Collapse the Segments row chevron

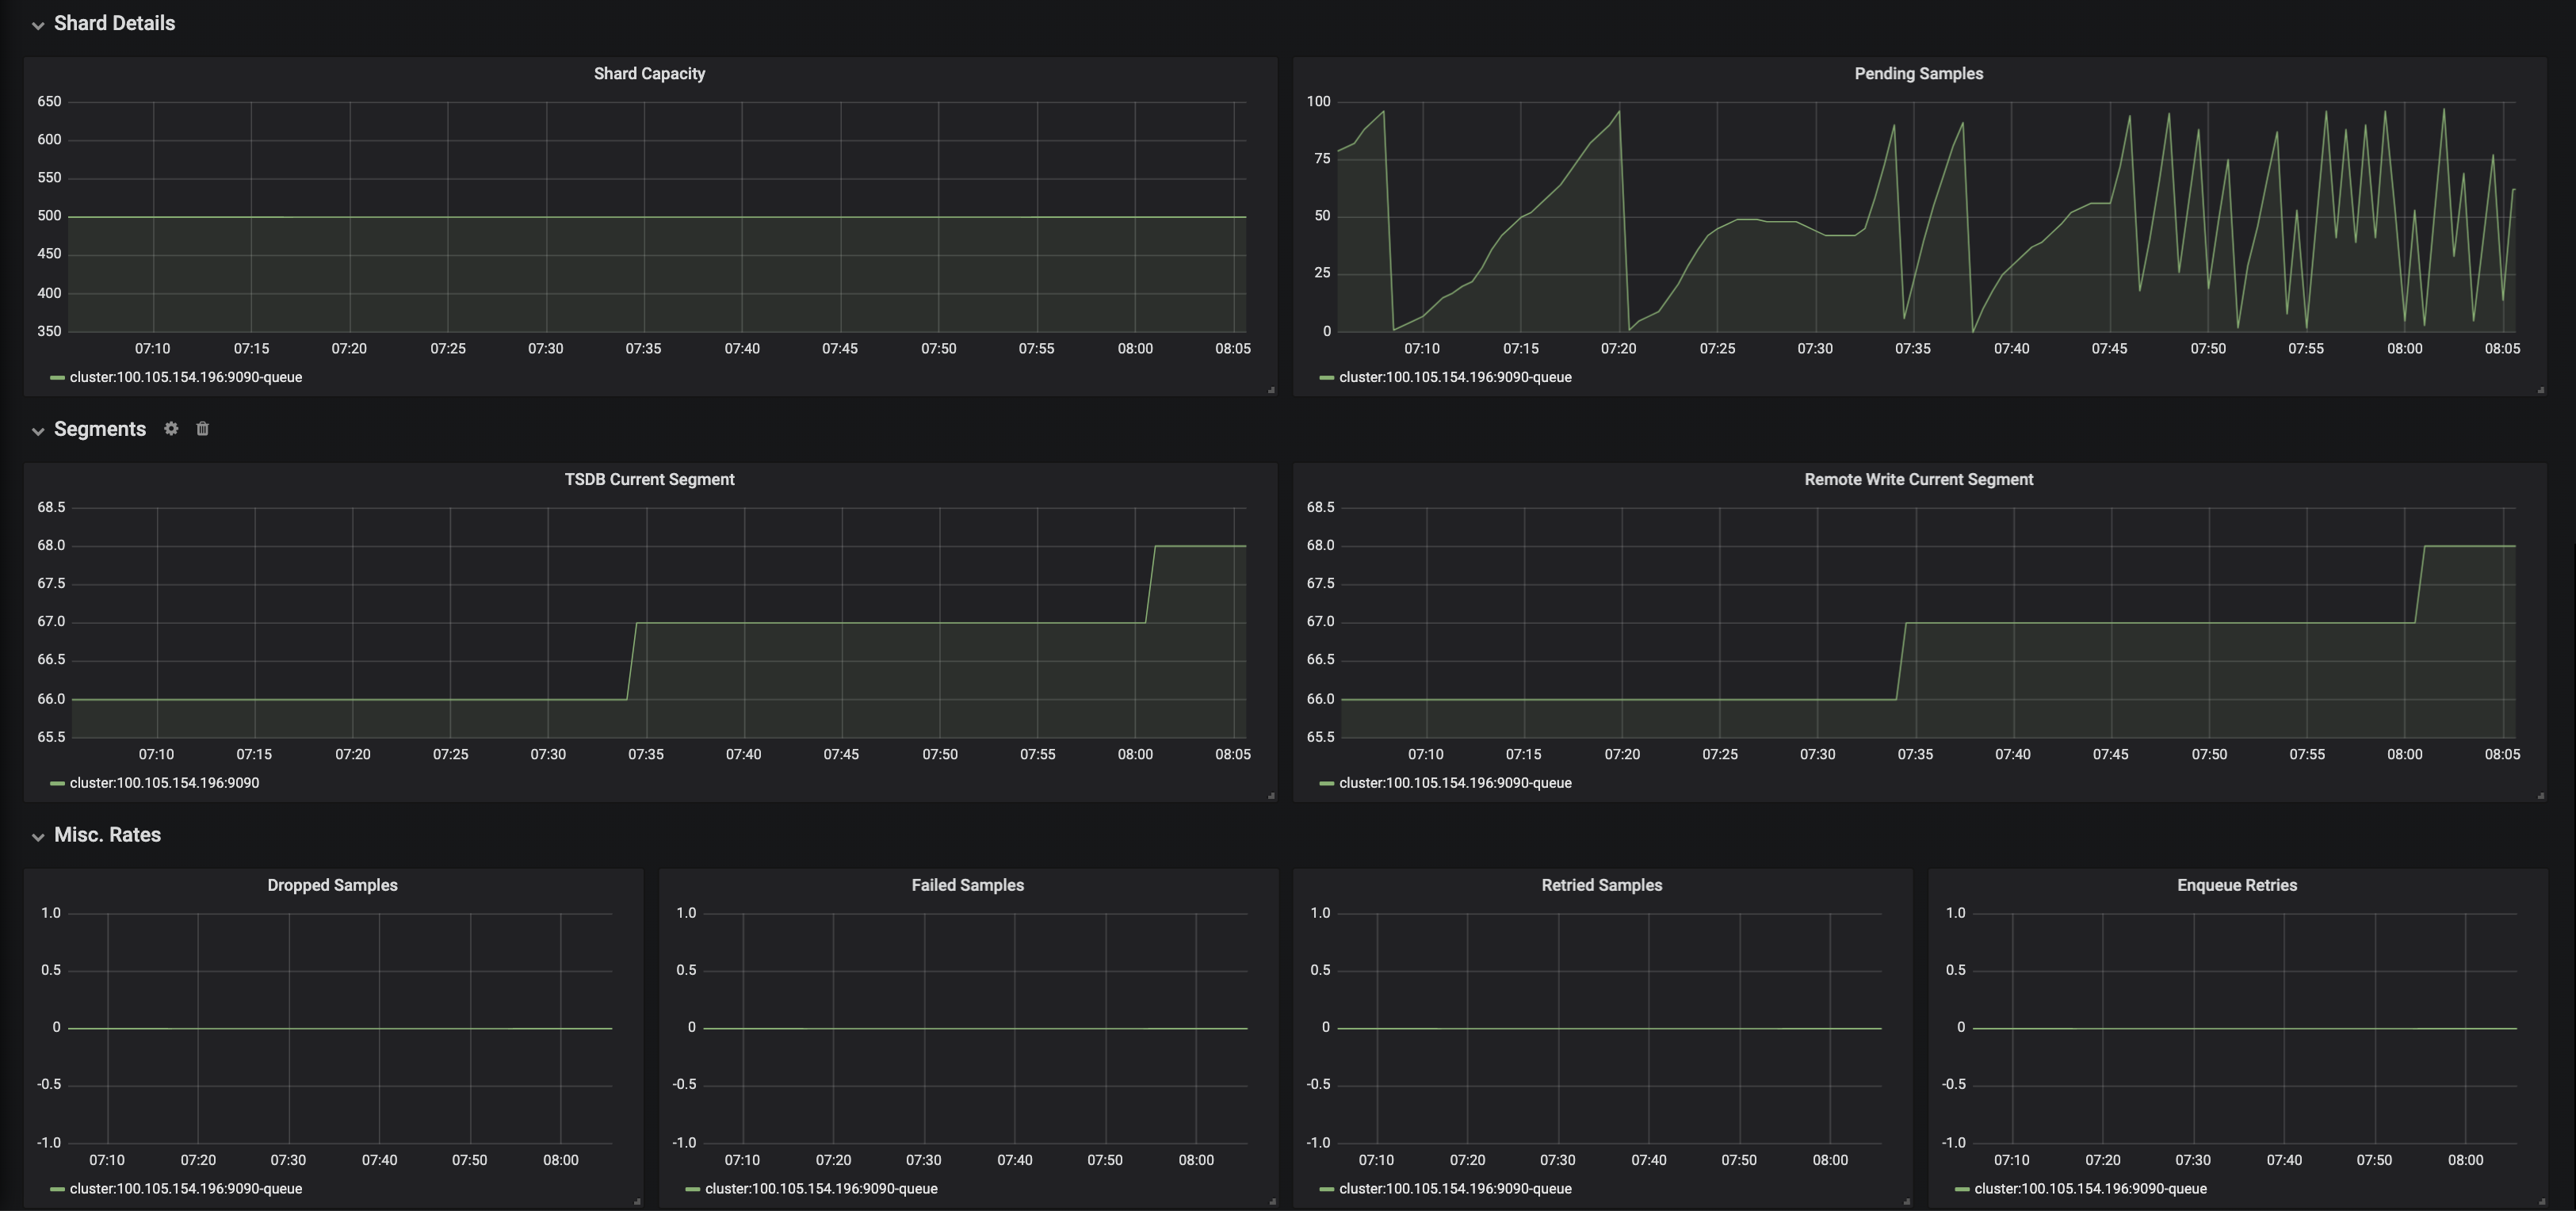pyautogui.click(x=38, y=431)
